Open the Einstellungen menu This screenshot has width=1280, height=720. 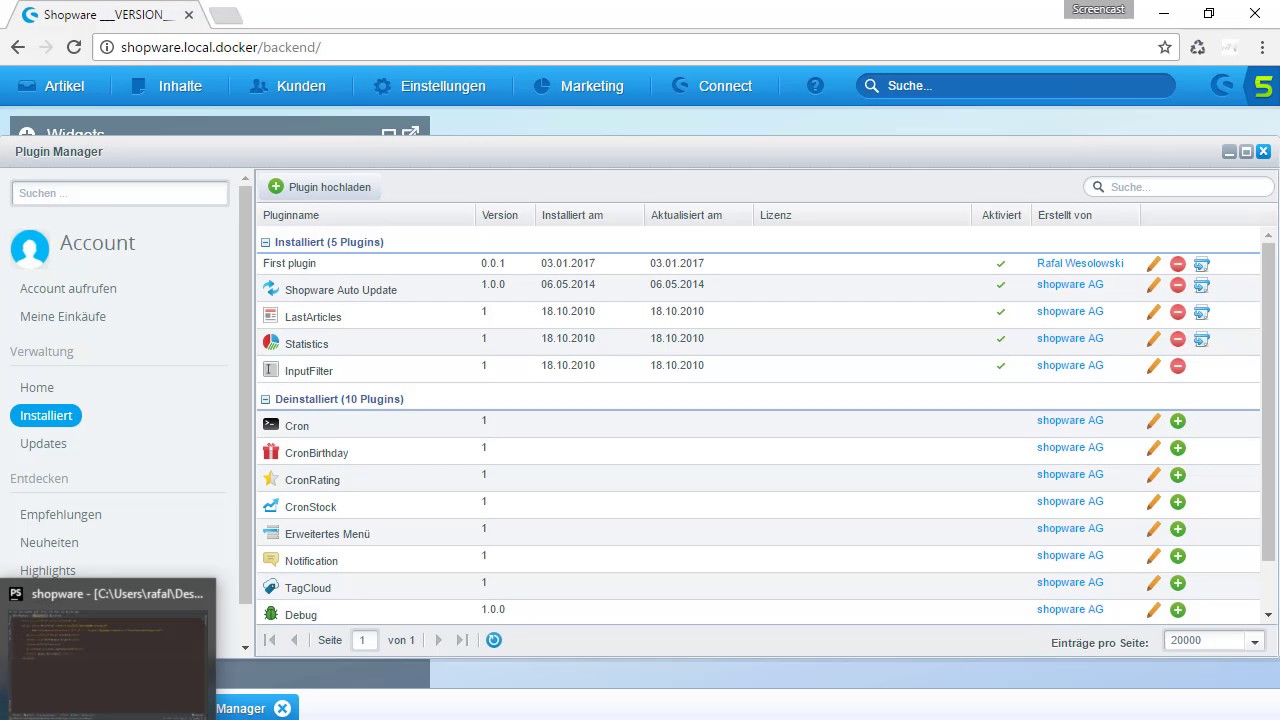430,86
